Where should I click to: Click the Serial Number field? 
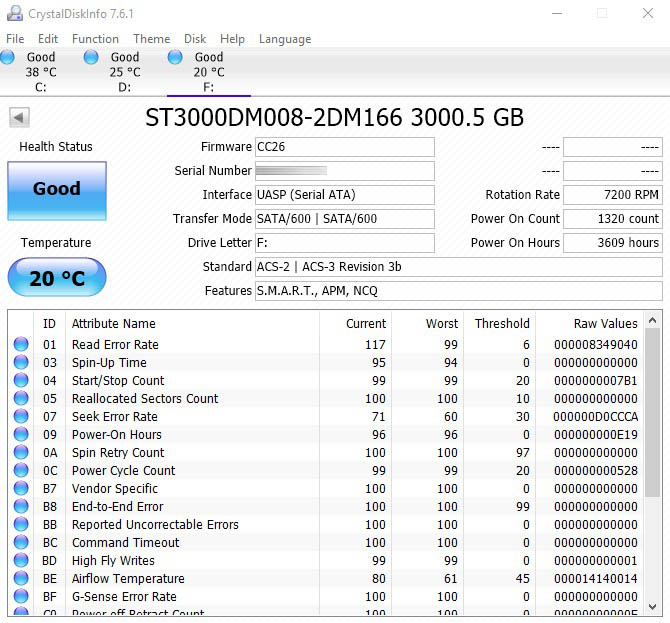[345, 171]
